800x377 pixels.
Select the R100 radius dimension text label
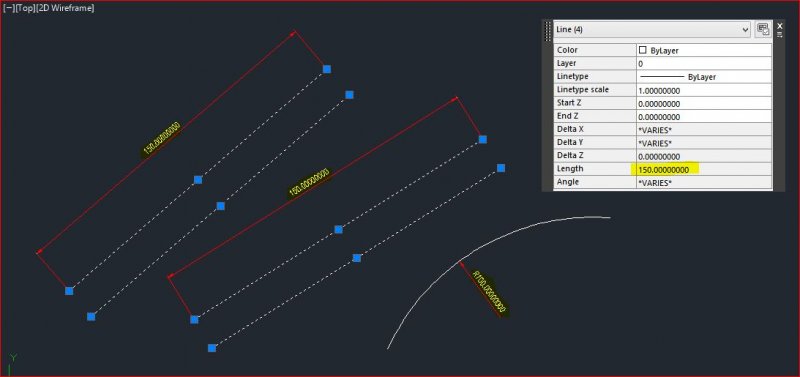[490, 293]
